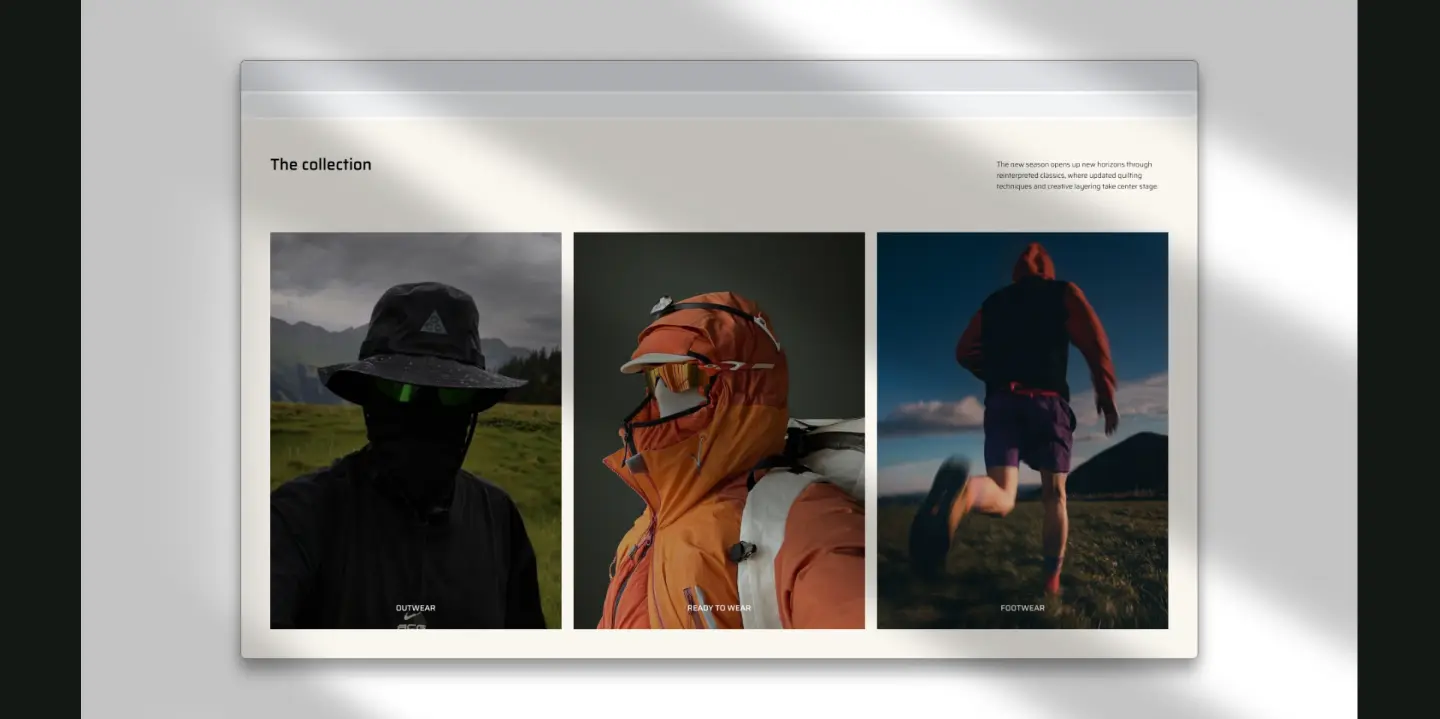
Task: Click the browser toolbar strip below title bar
Action: [x=719, y=105]
